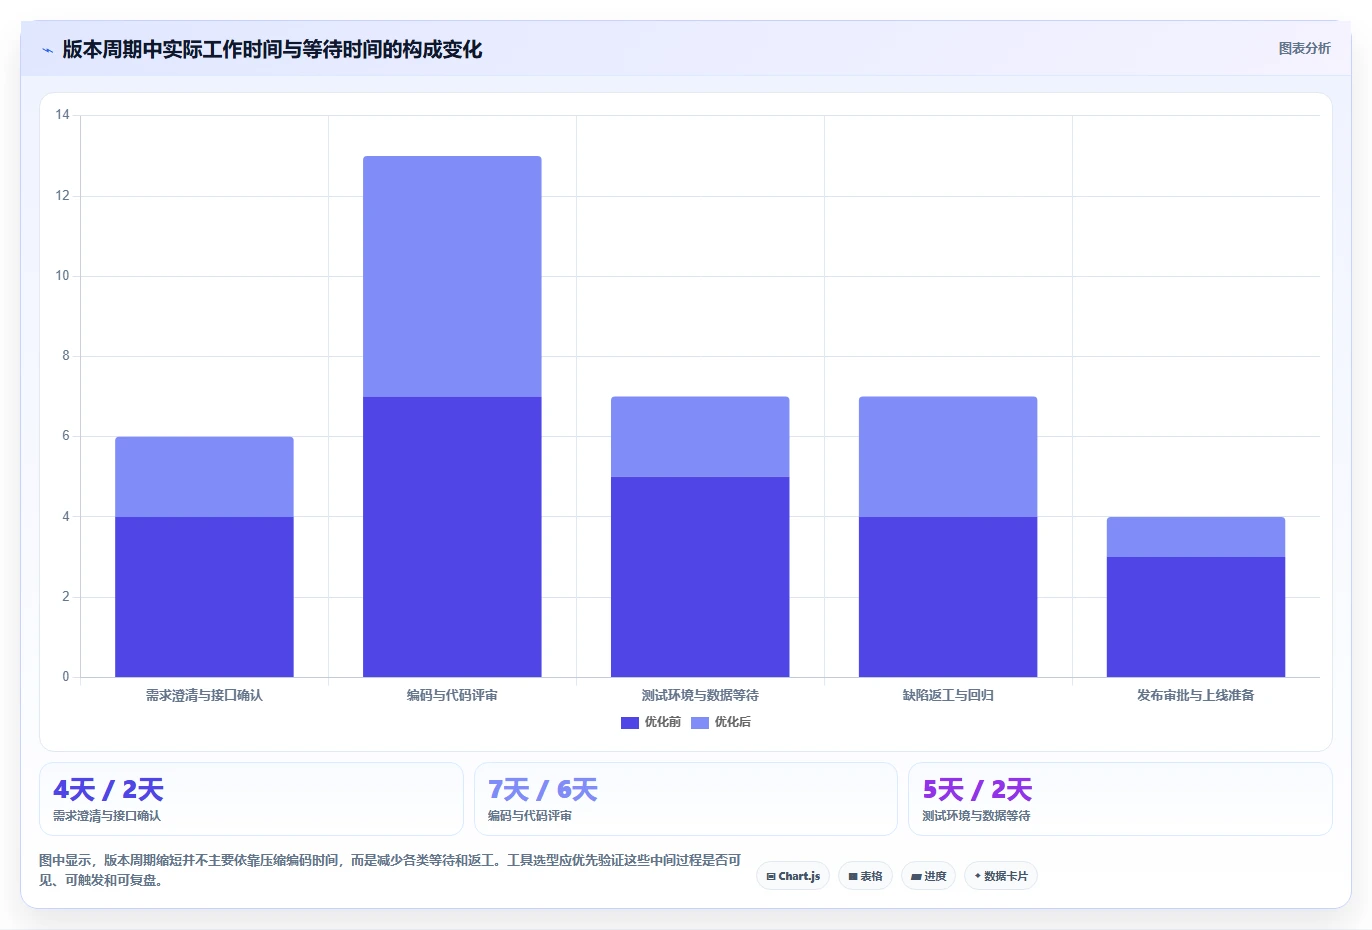
Task: Click the chart title 版本周期中实际工作时间与等待时间的构成变化
Action: (272, 49)
